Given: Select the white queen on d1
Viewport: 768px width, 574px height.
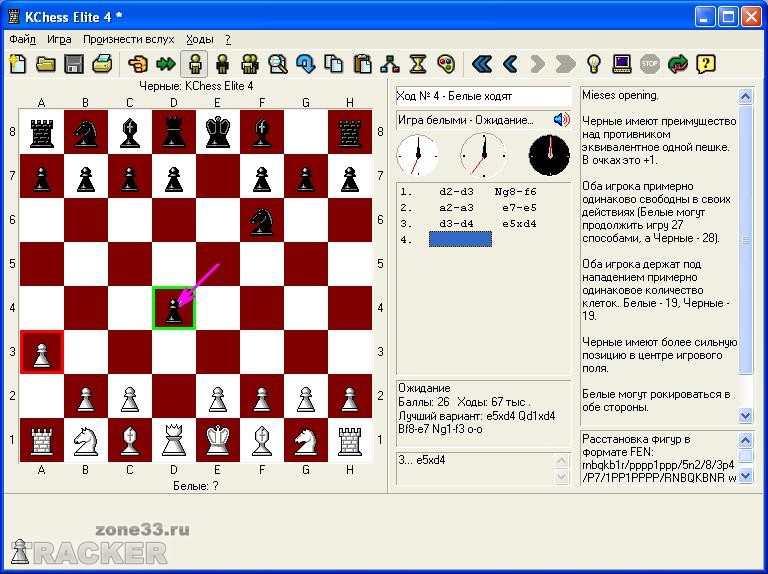Looking at the screenshot, I should pyautogui.click(x=174, y=440).
